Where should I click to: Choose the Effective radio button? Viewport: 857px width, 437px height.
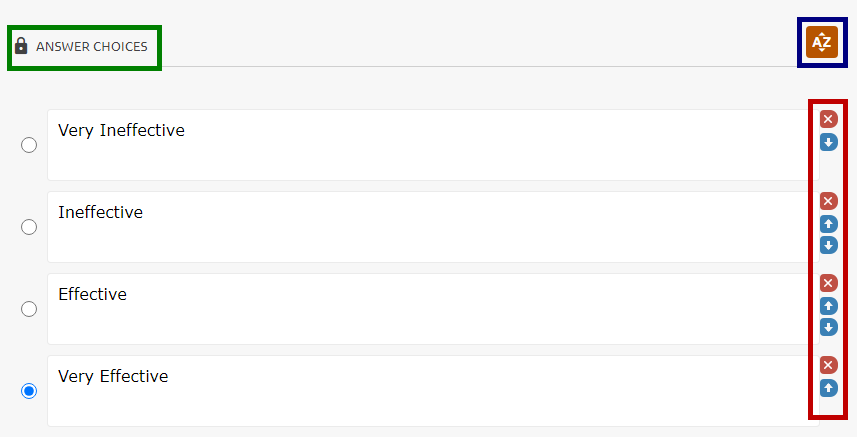(x=29, y=309)
